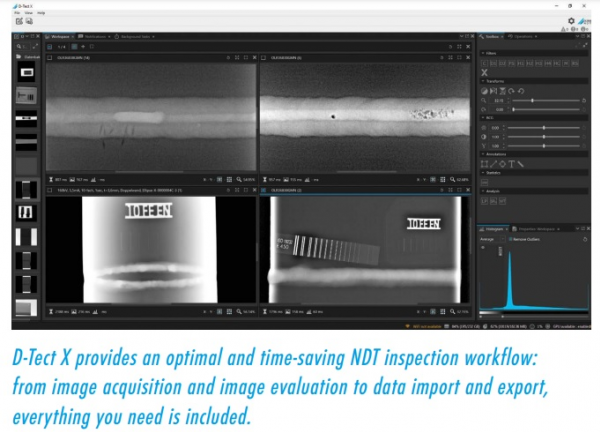Check the top-right viewer selection checkbox
Viewport: 600px width, 432px height.
(x=263, y=58)
